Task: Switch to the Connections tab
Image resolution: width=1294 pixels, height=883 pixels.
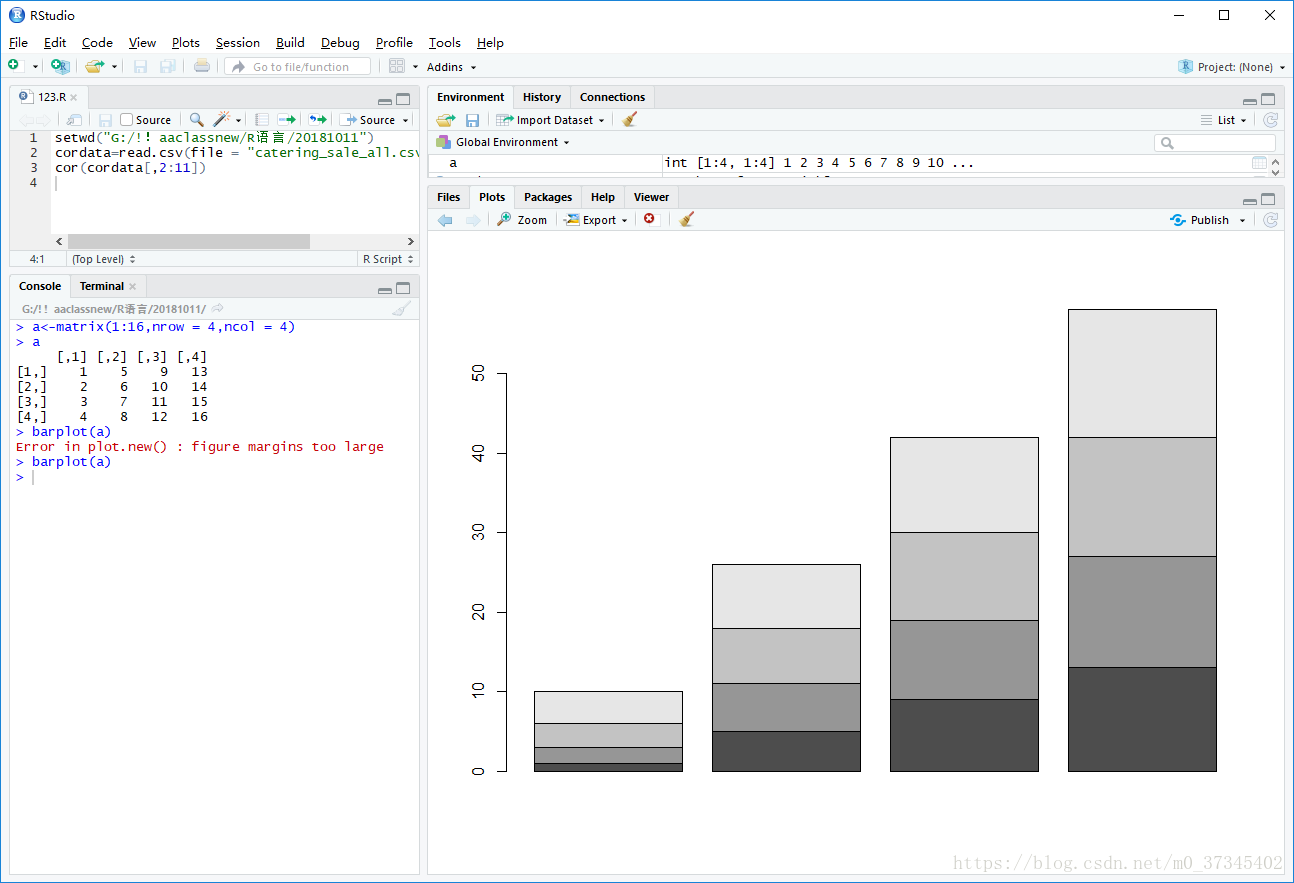Action: (x=612, y=97)
